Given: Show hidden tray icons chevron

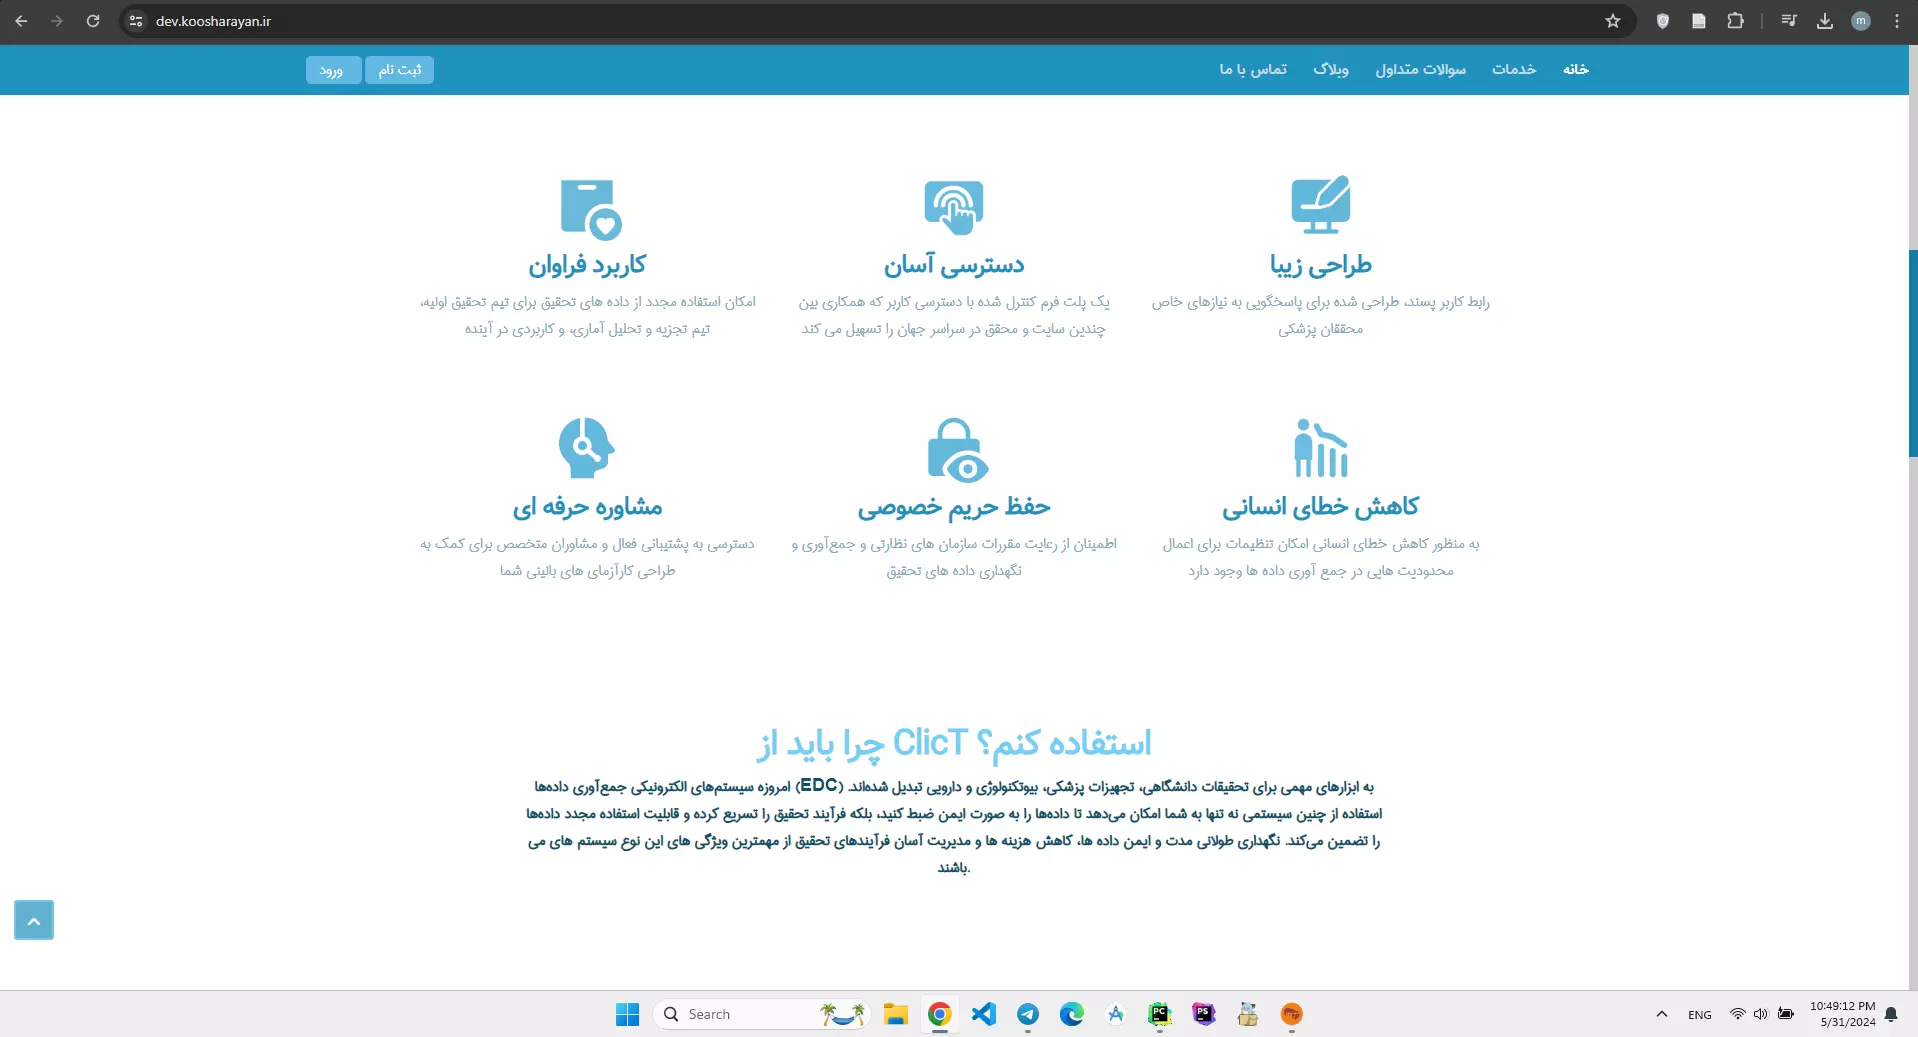Looking at the screenshot, I should (x=1662, y=1014).
